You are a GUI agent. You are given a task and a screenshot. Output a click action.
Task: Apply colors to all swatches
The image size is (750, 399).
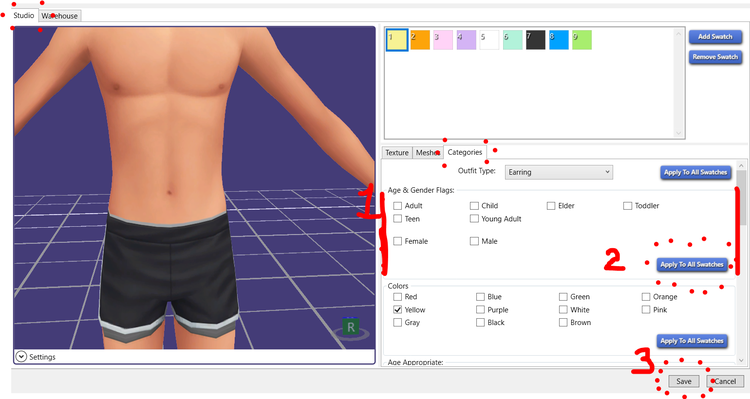[692, 341]
